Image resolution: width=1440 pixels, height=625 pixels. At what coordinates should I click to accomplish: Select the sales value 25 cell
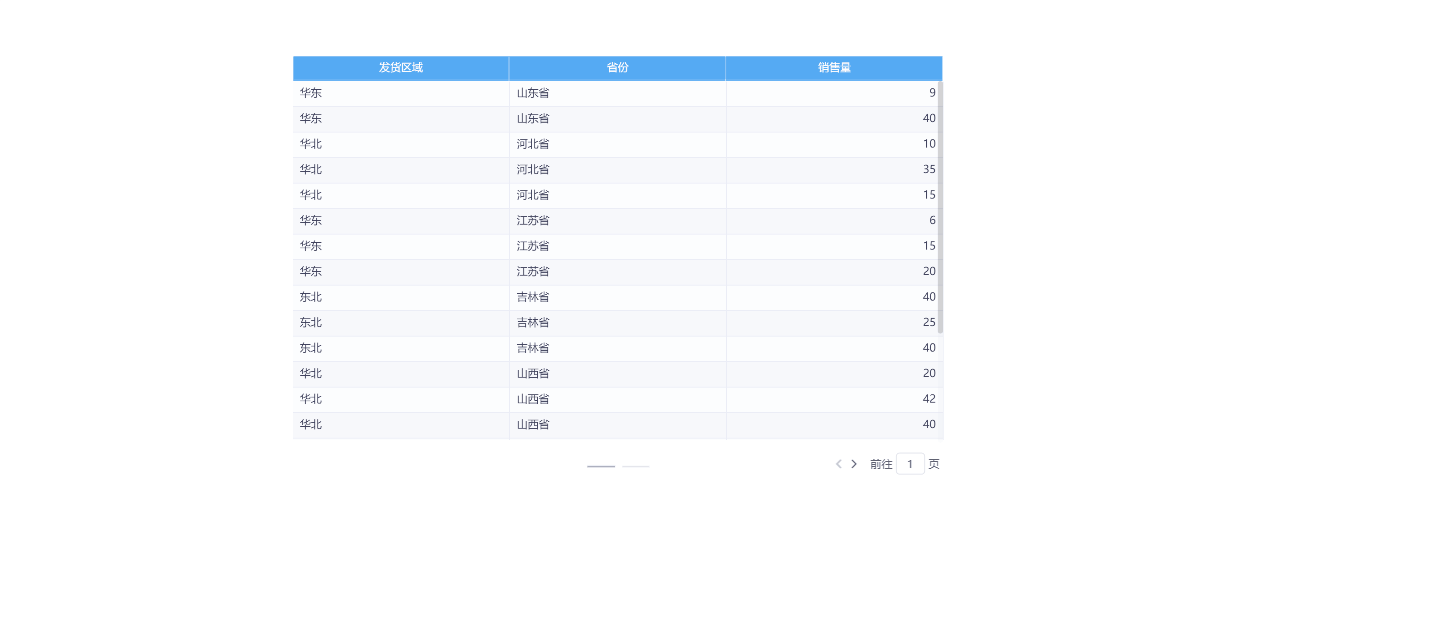(834, 323)
